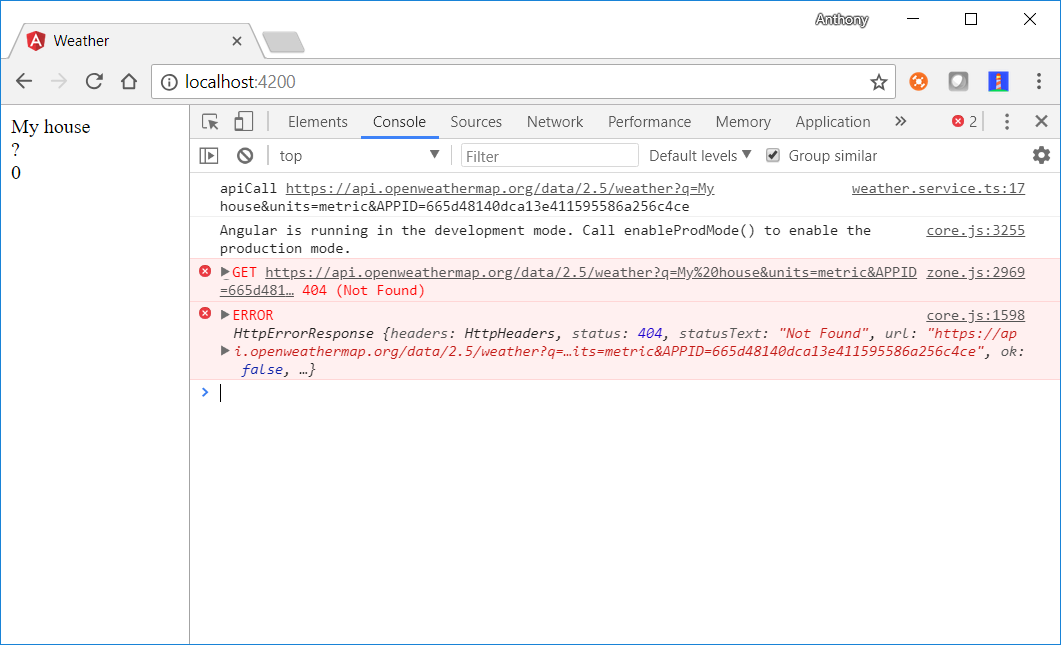
Task: Click the red error icon beside GET
Action: point(205,271)
